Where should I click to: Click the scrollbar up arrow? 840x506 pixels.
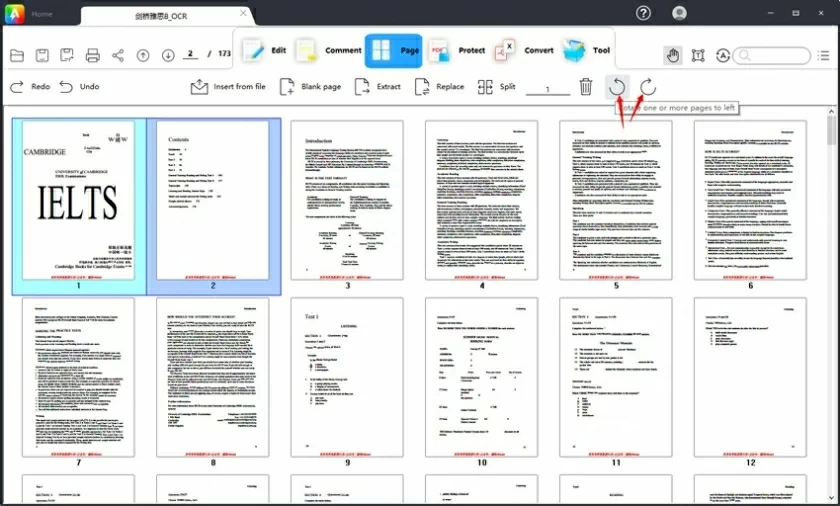[831, 111]
